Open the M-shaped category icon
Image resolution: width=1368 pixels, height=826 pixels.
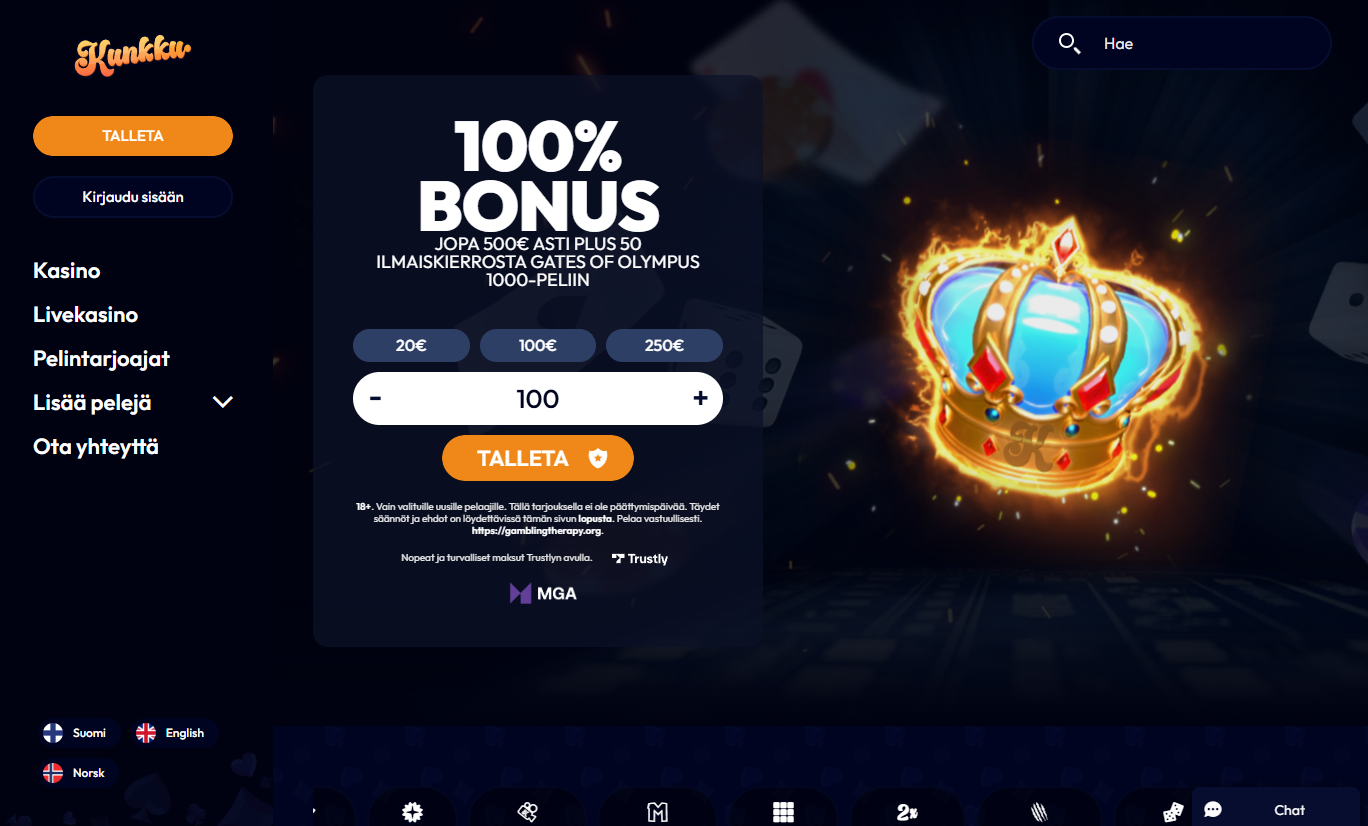[x=657, y=812]
